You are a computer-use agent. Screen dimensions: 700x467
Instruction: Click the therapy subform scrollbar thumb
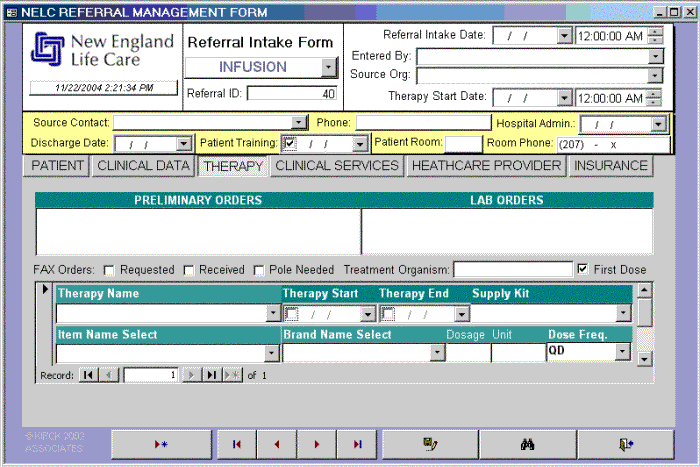pos(644,313)
